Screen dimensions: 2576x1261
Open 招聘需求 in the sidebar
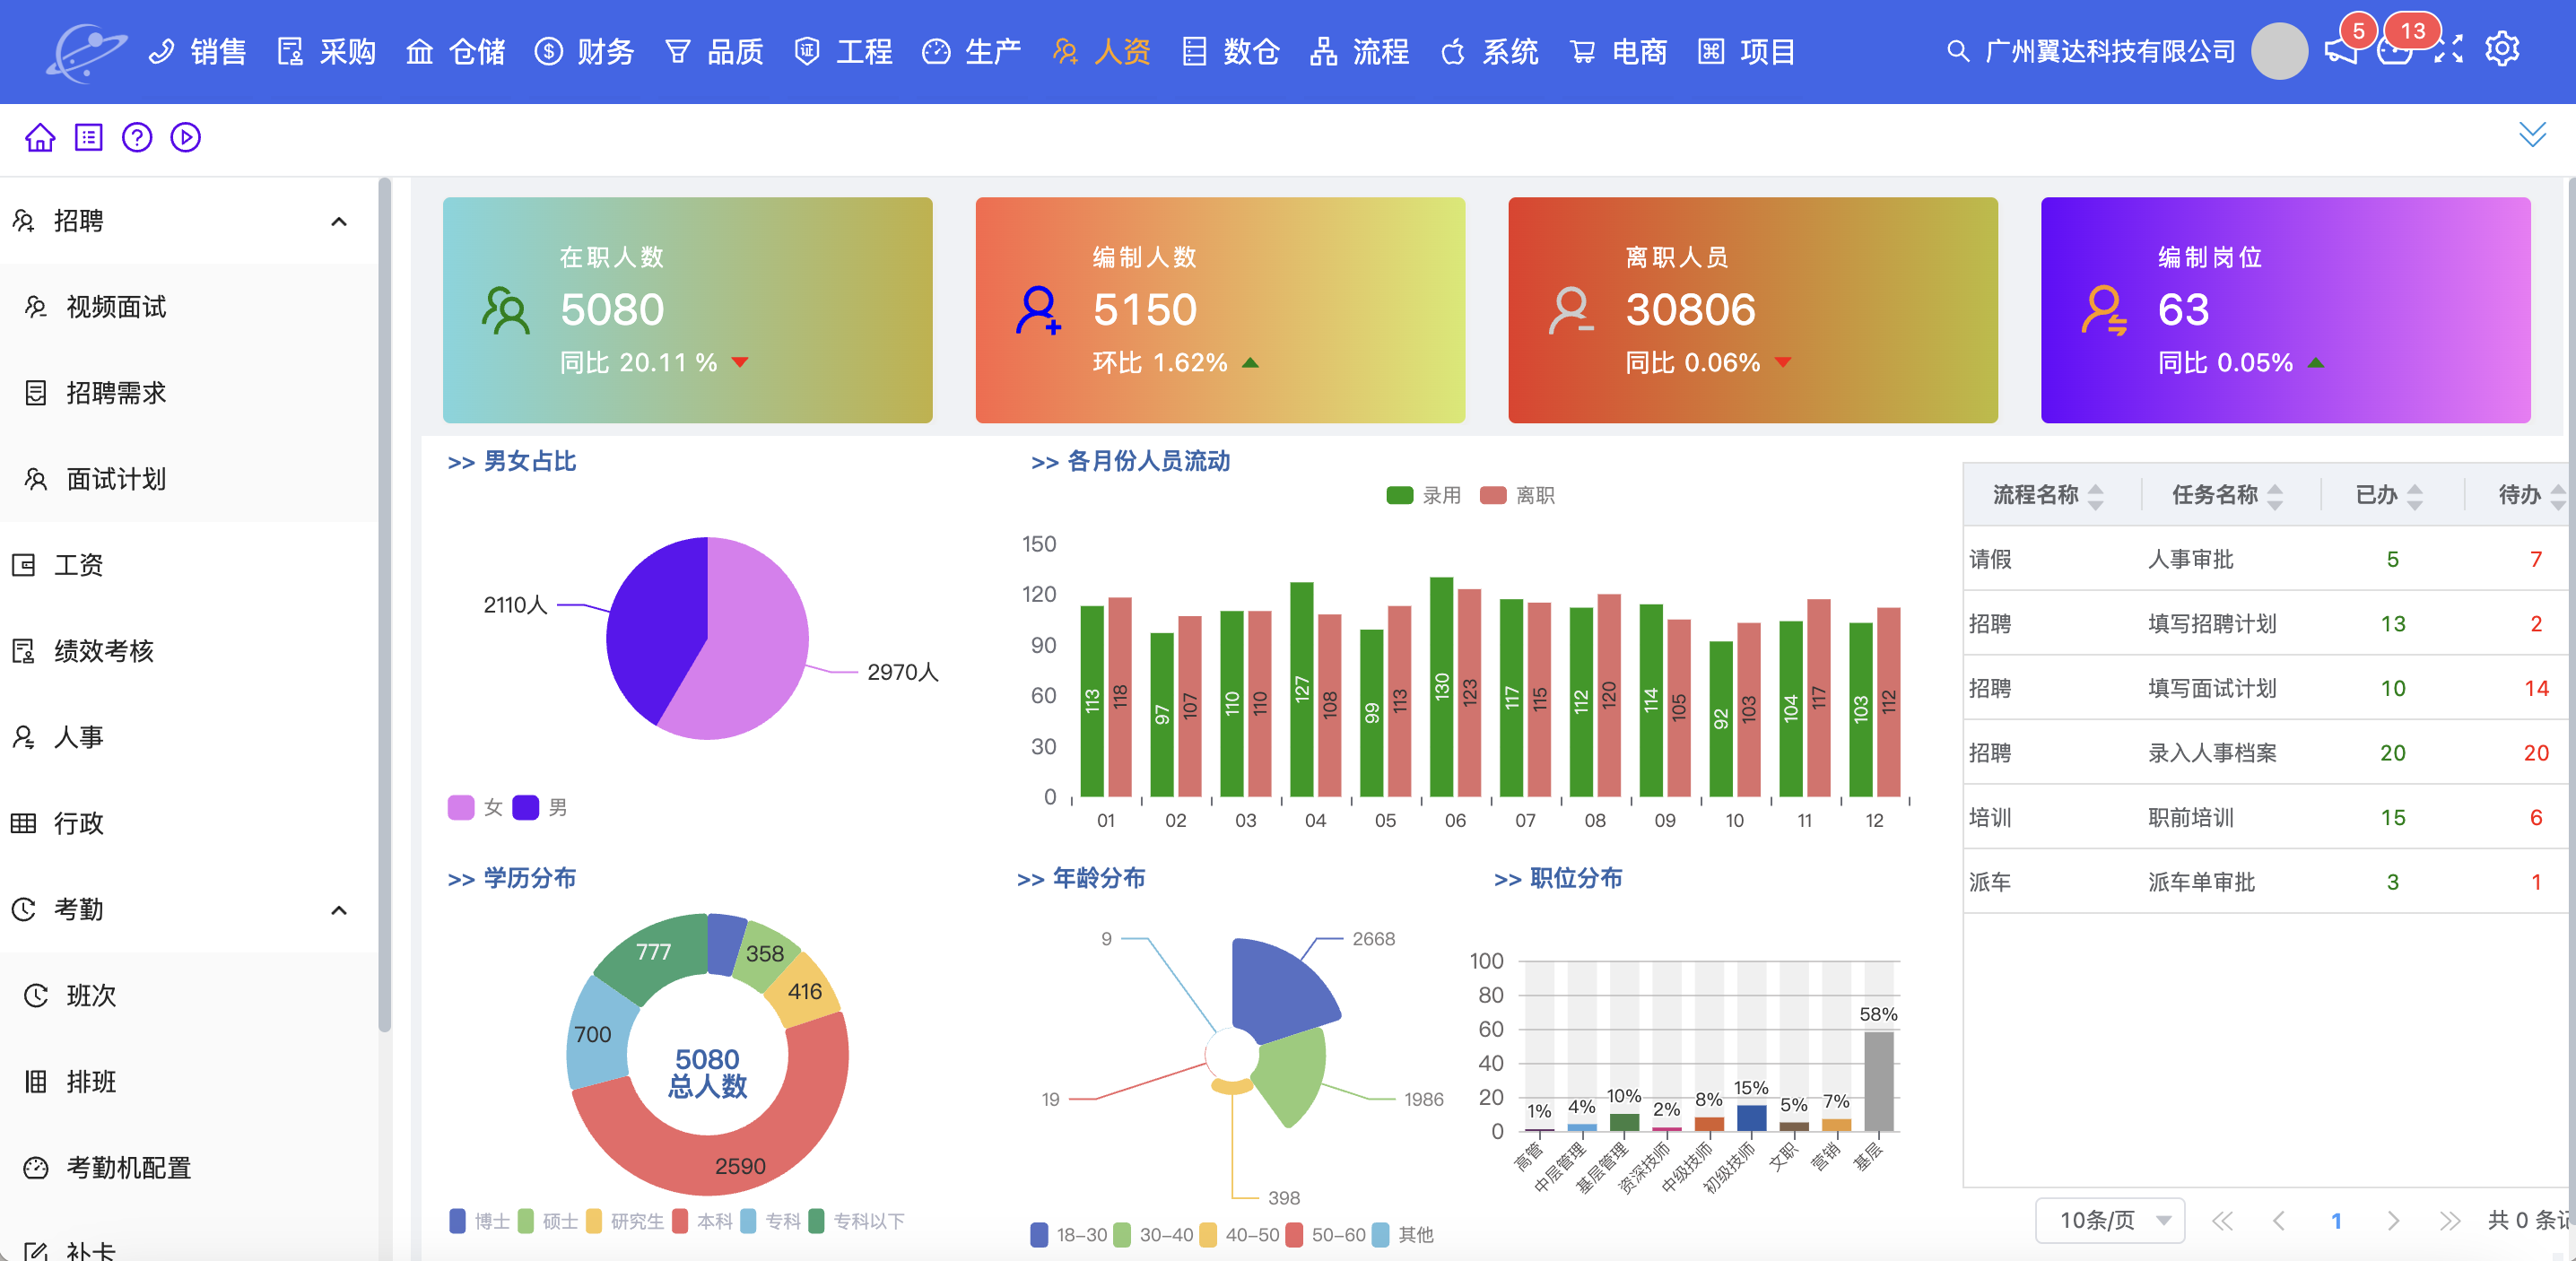point(189,393)
